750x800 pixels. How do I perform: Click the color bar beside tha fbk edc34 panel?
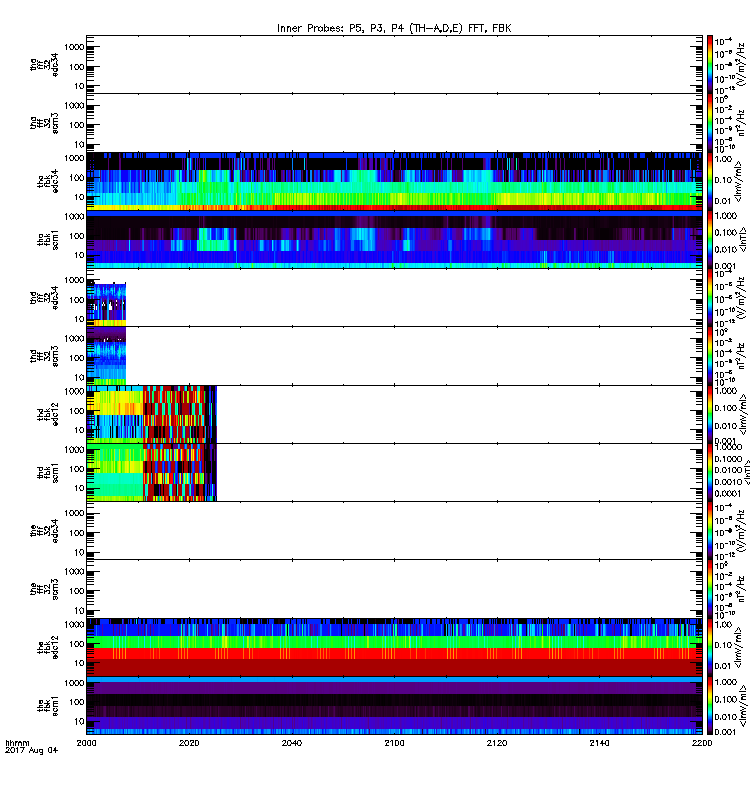pos(710,181)
